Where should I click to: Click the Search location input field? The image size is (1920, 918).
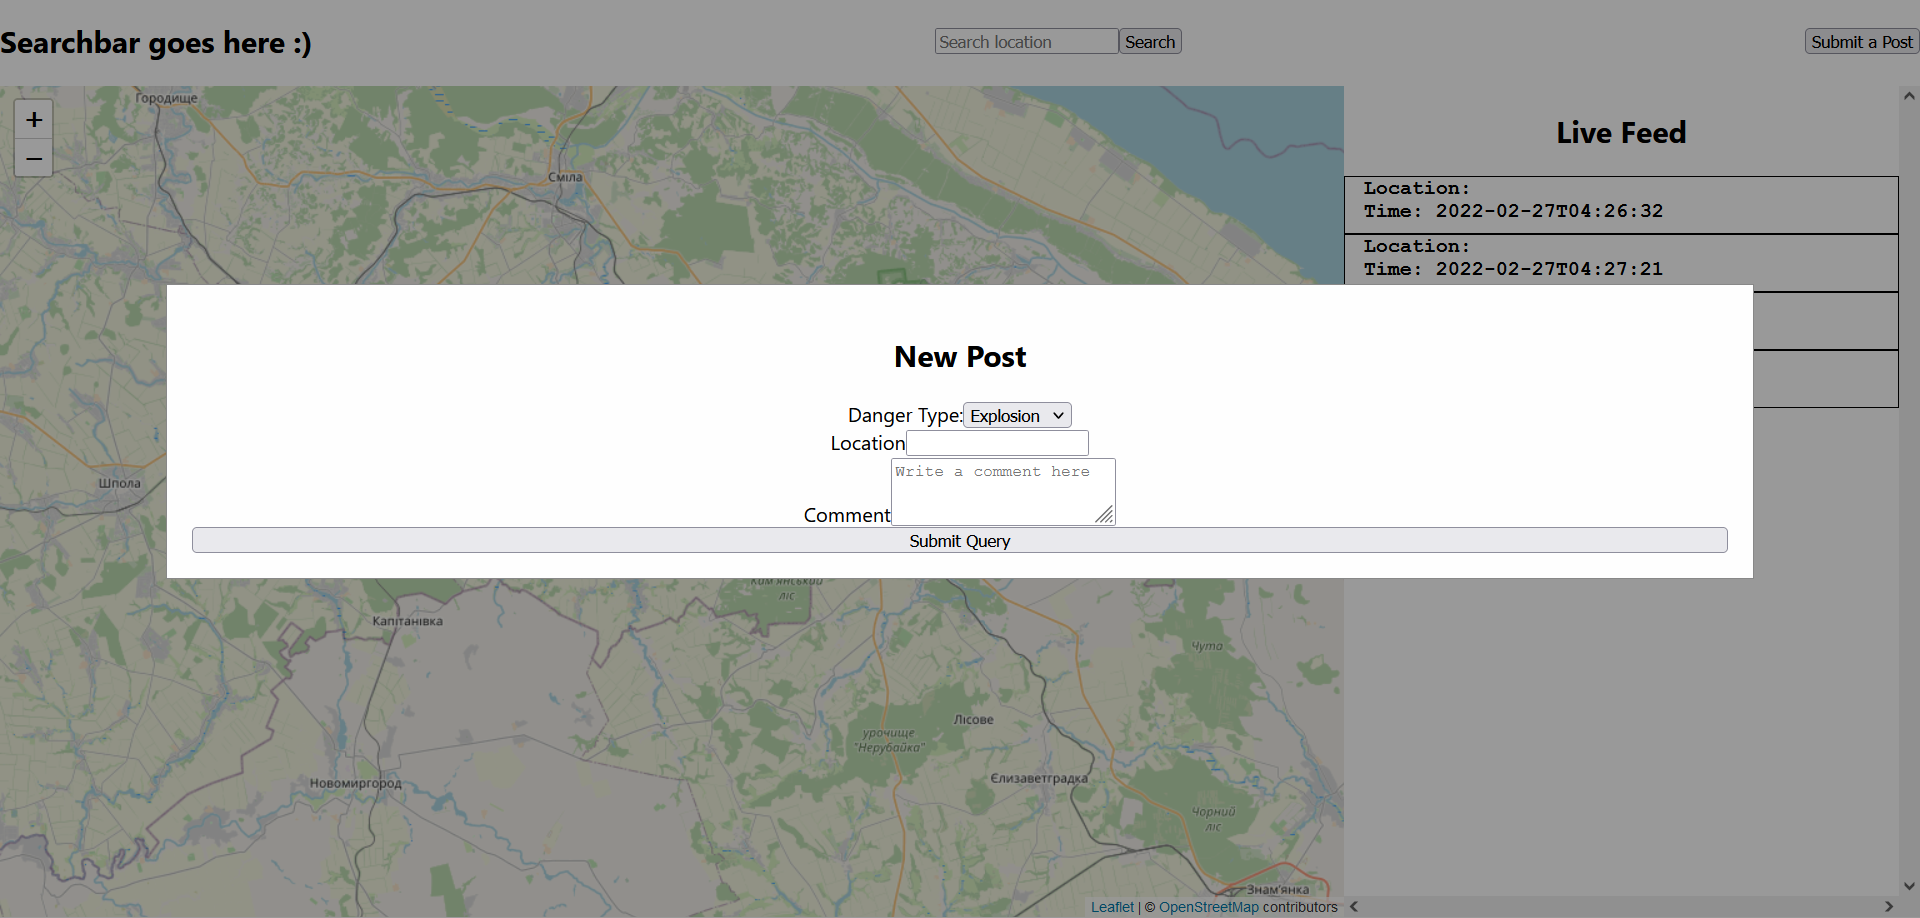1026,41
